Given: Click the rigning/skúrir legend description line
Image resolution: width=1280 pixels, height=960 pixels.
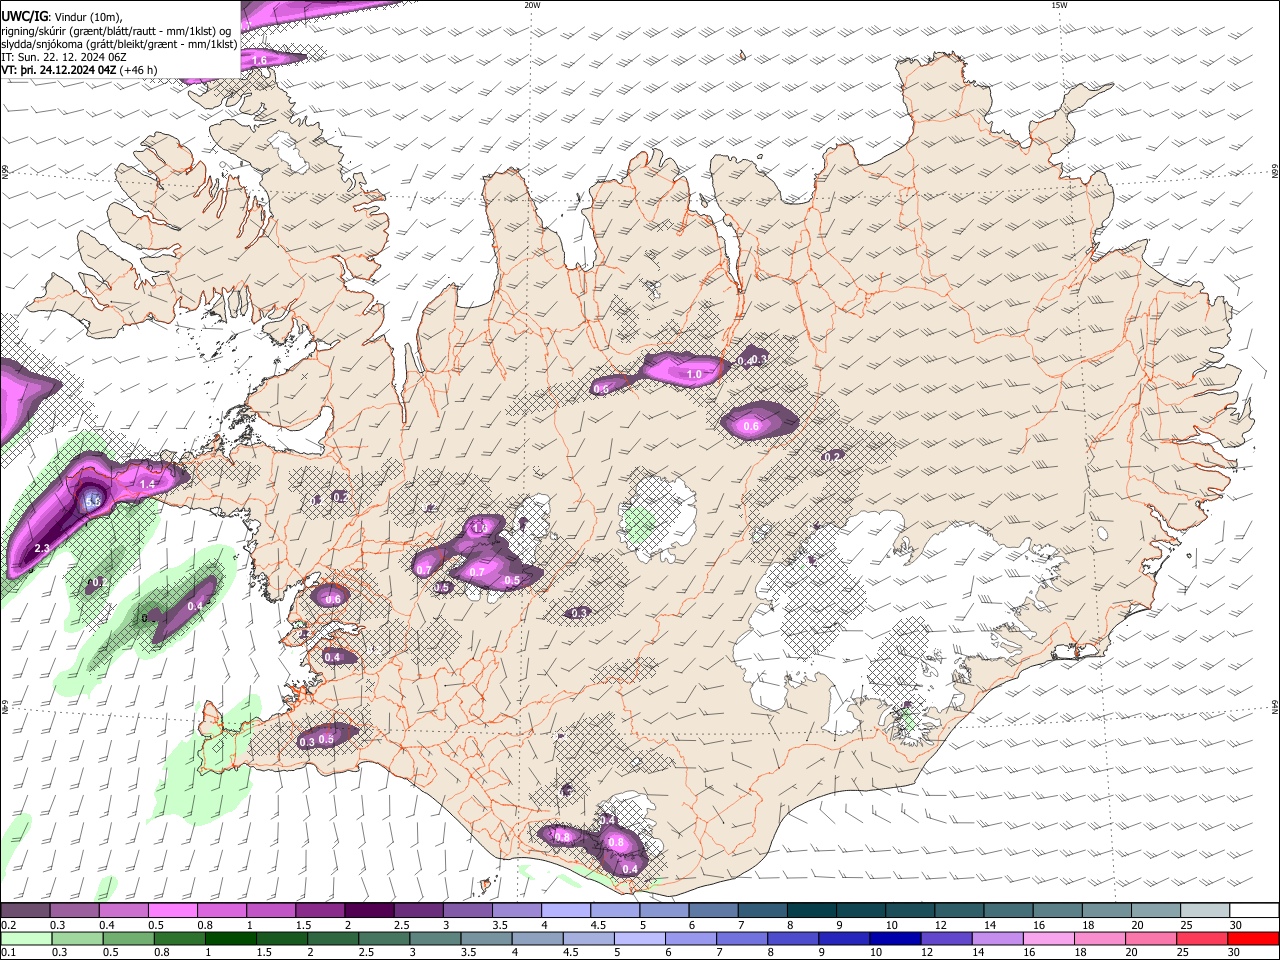Looking at the screenshot, I should 116,30.
